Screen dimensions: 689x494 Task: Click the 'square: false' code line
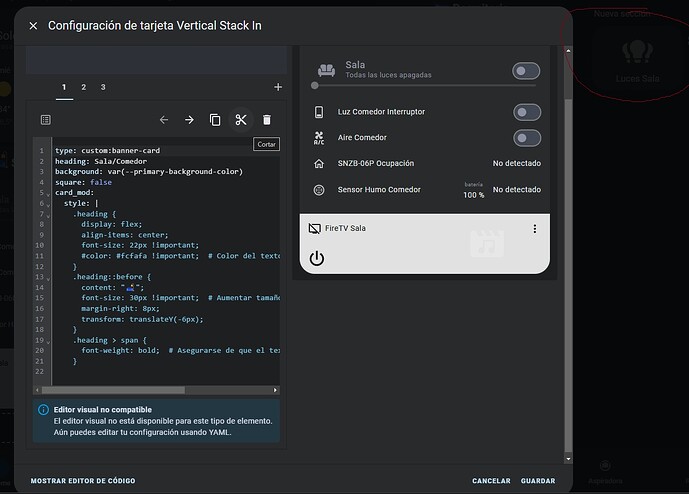pyautogui.click(x=83, y=182)
